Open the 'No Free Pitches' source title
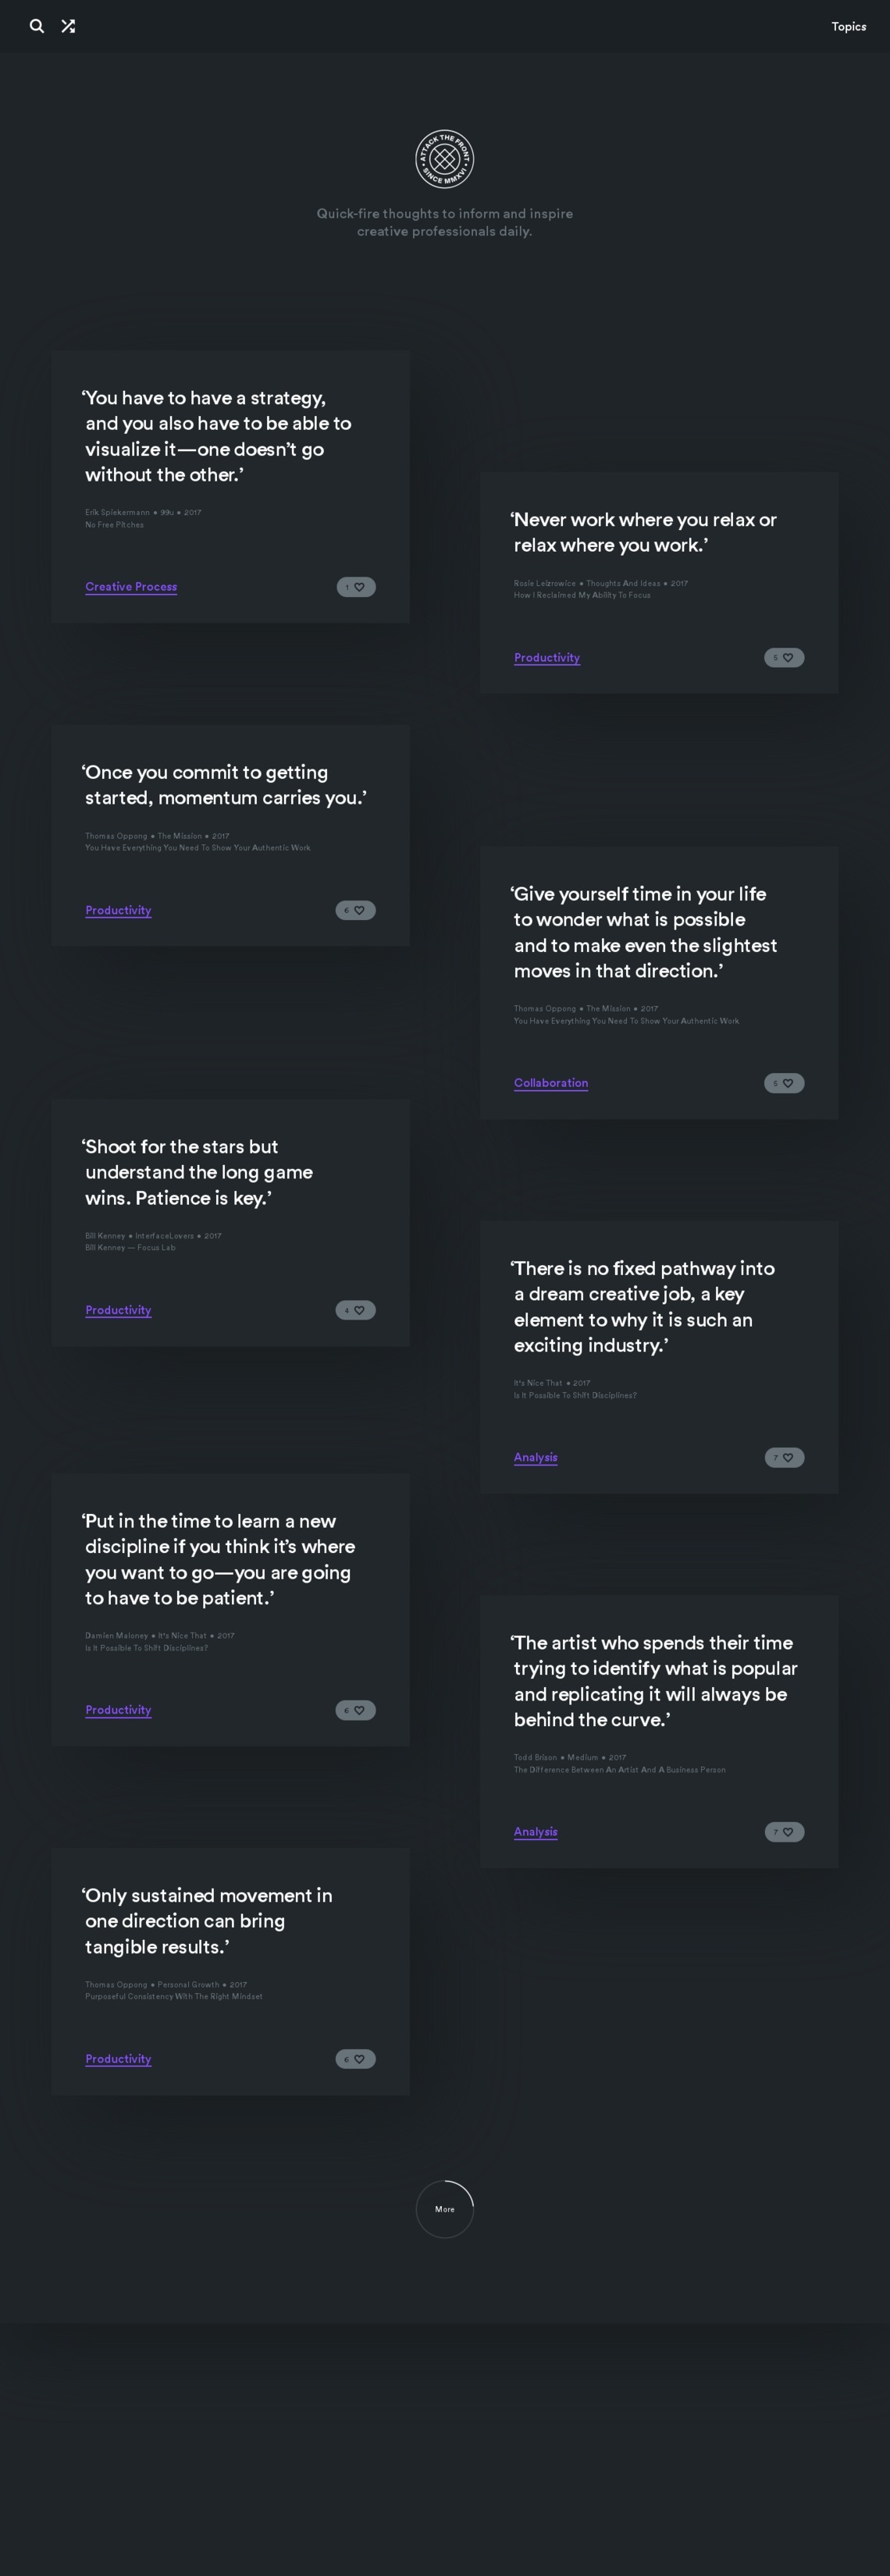 pos(115,525)
